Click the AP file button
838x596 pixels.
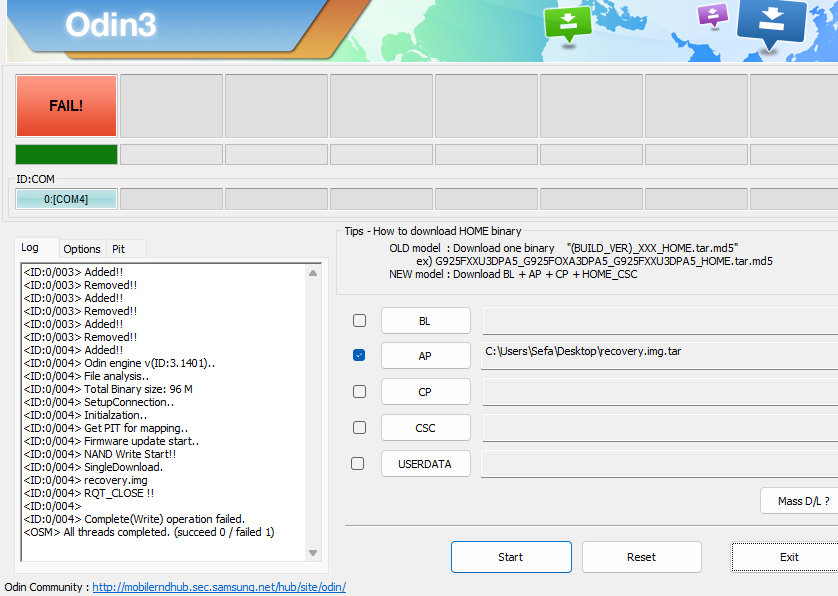tap(425, 356)
